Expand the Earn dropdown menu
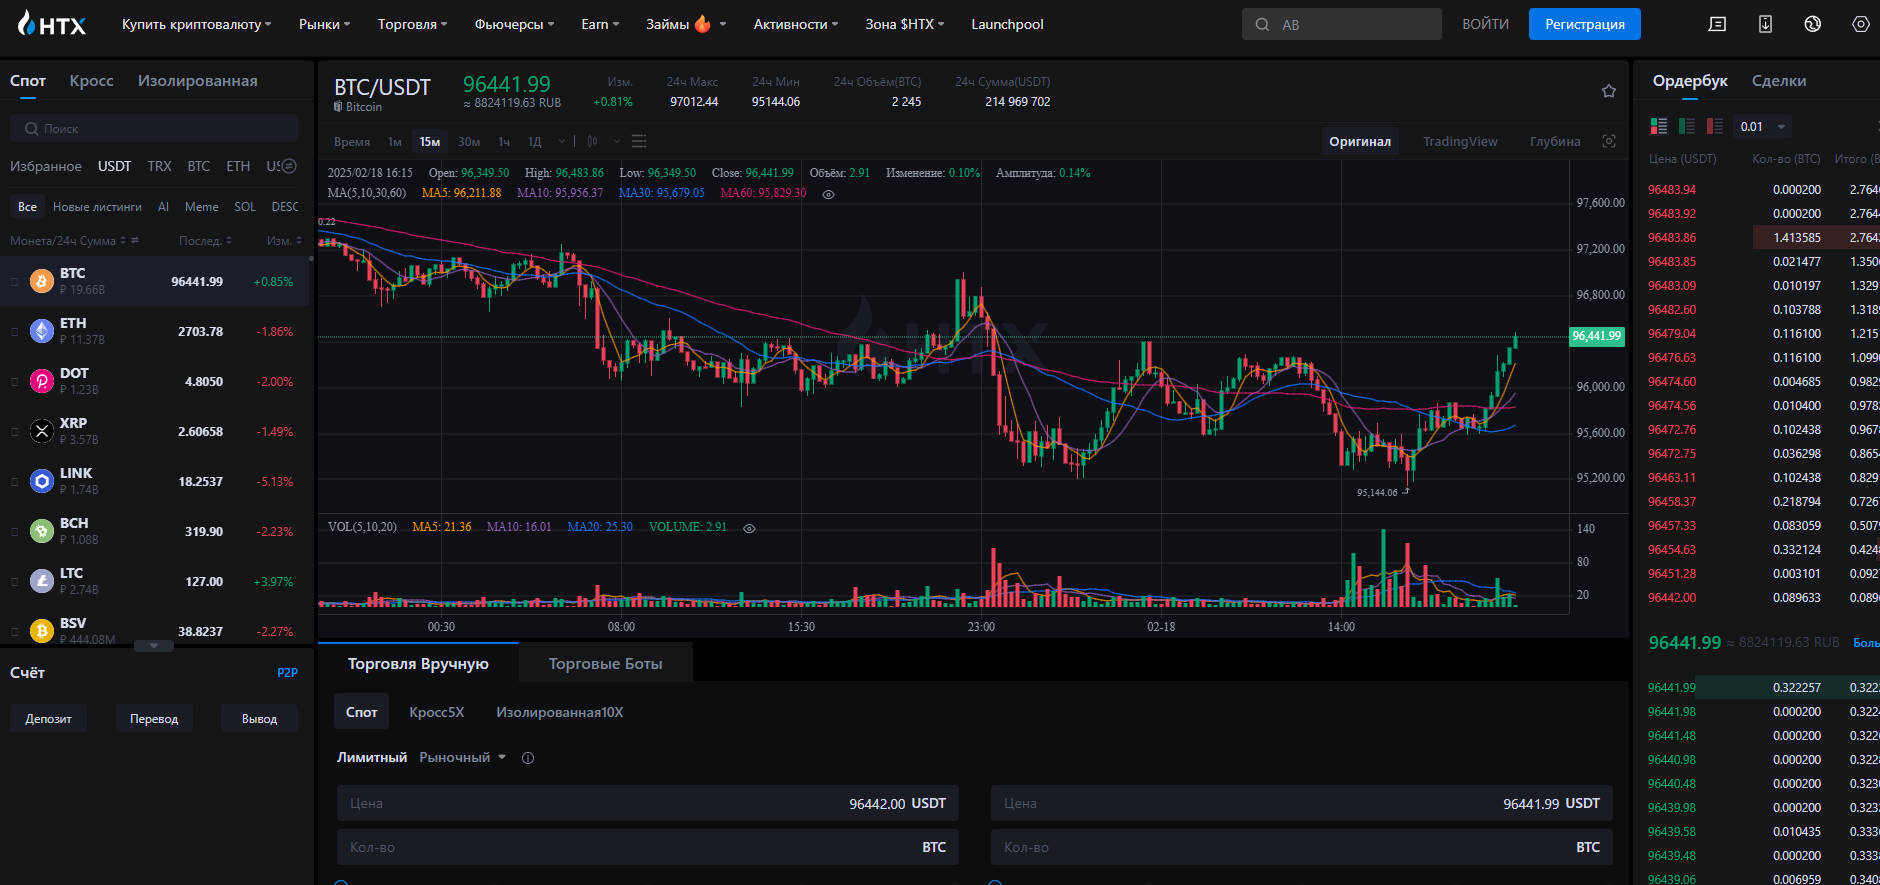This screenshot has width=1880, height=885. point(600,24)
